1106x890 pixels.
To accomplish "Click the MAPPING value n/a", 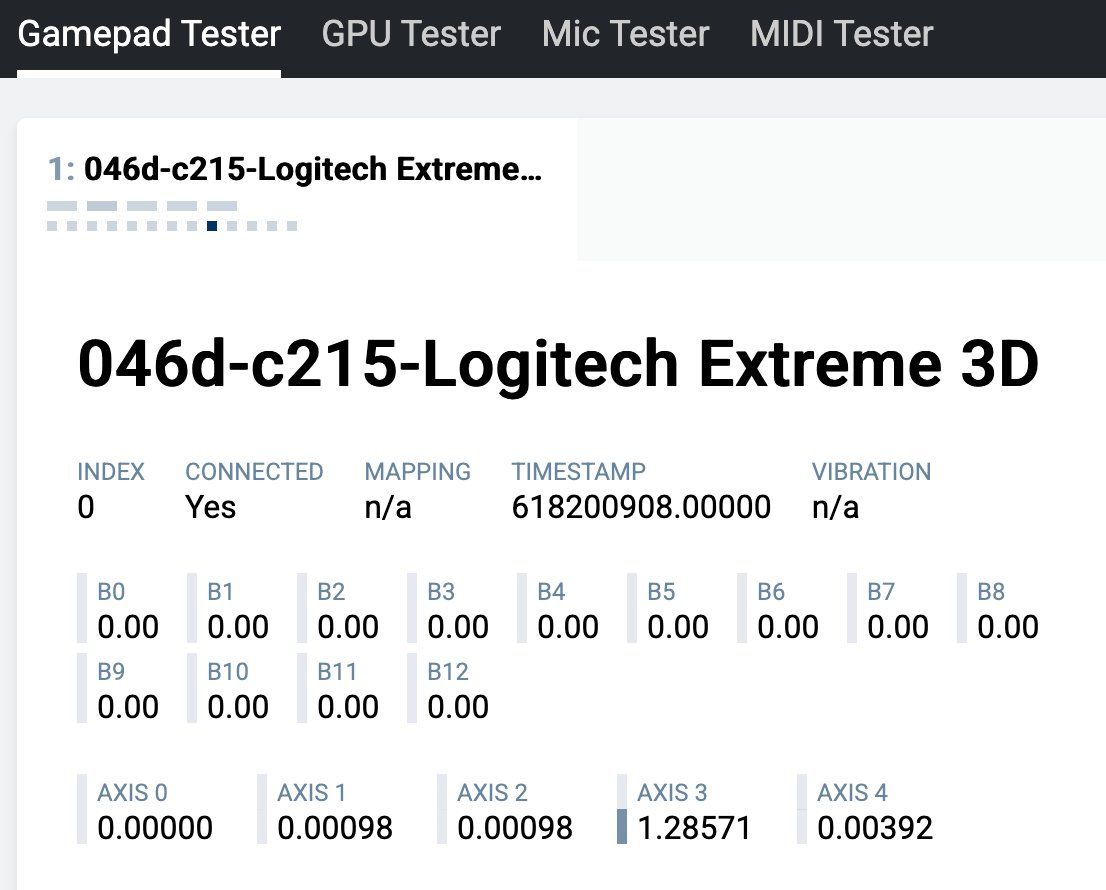I will [388, 507].
